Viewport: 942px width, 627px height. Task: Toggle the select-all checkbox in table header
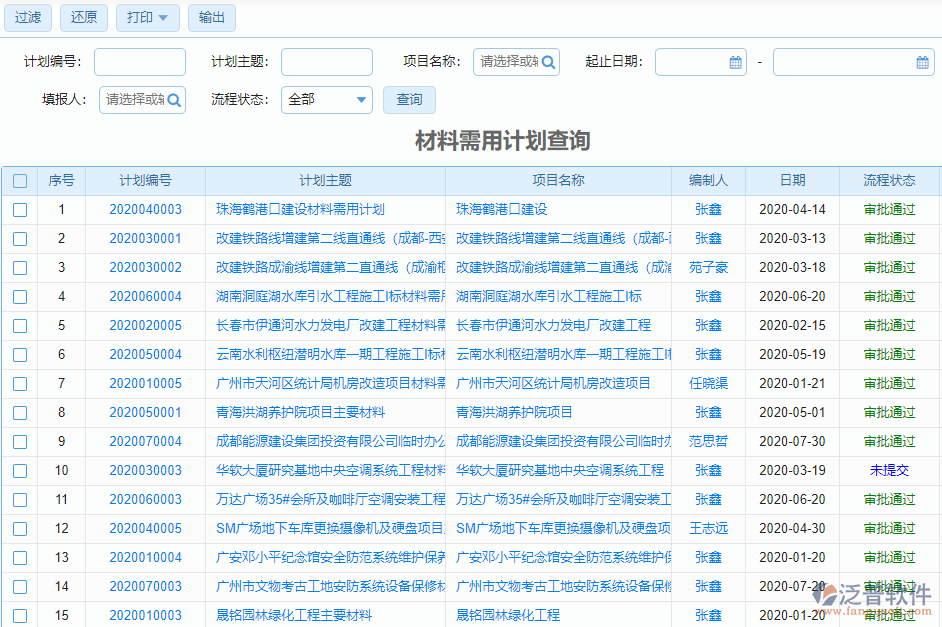click(x=21, y=180)
